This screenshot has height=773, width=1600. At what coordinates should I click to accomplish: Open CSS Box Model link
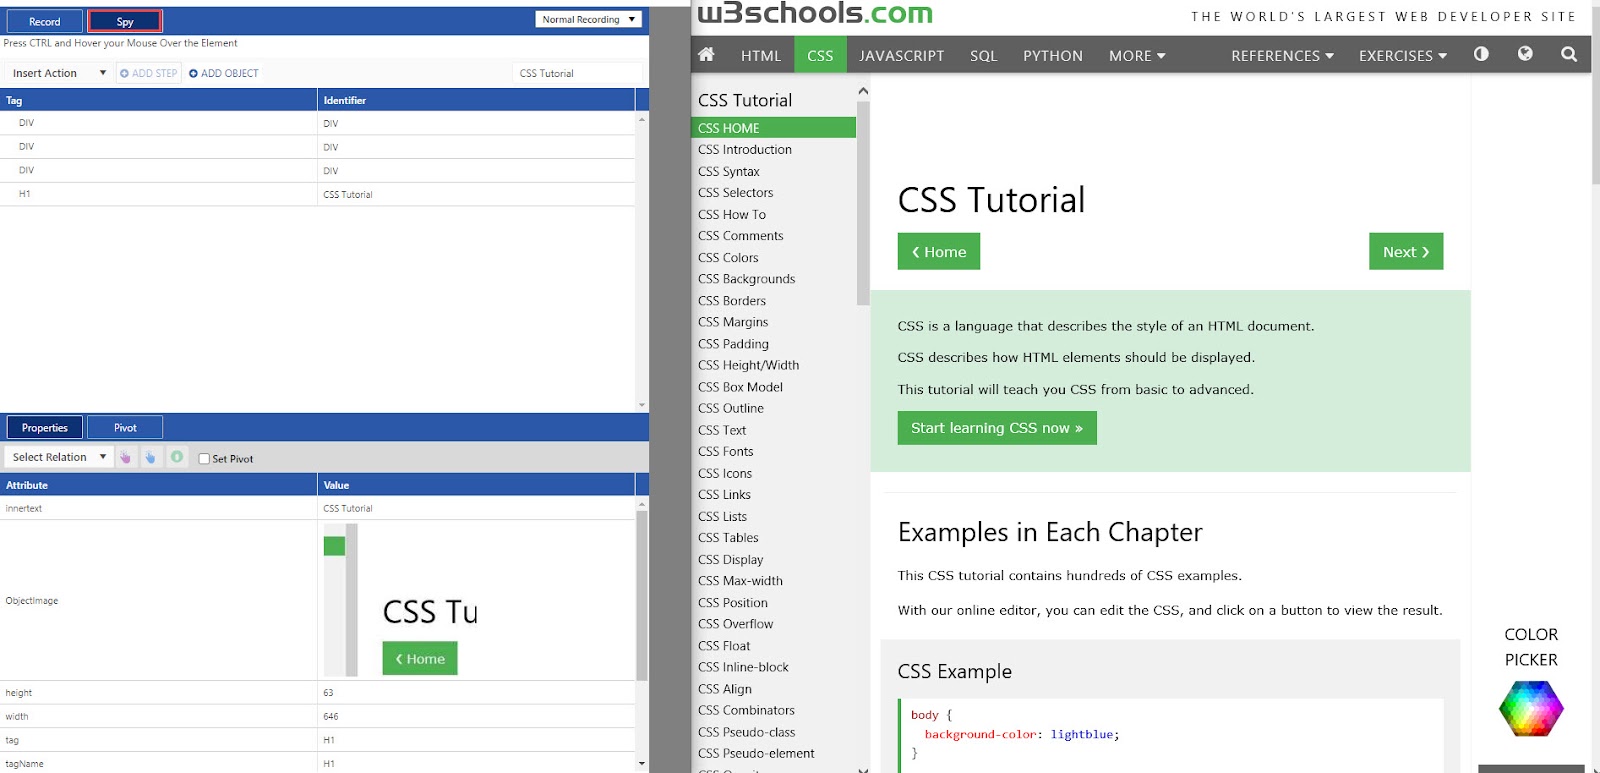tap(740, 387)
